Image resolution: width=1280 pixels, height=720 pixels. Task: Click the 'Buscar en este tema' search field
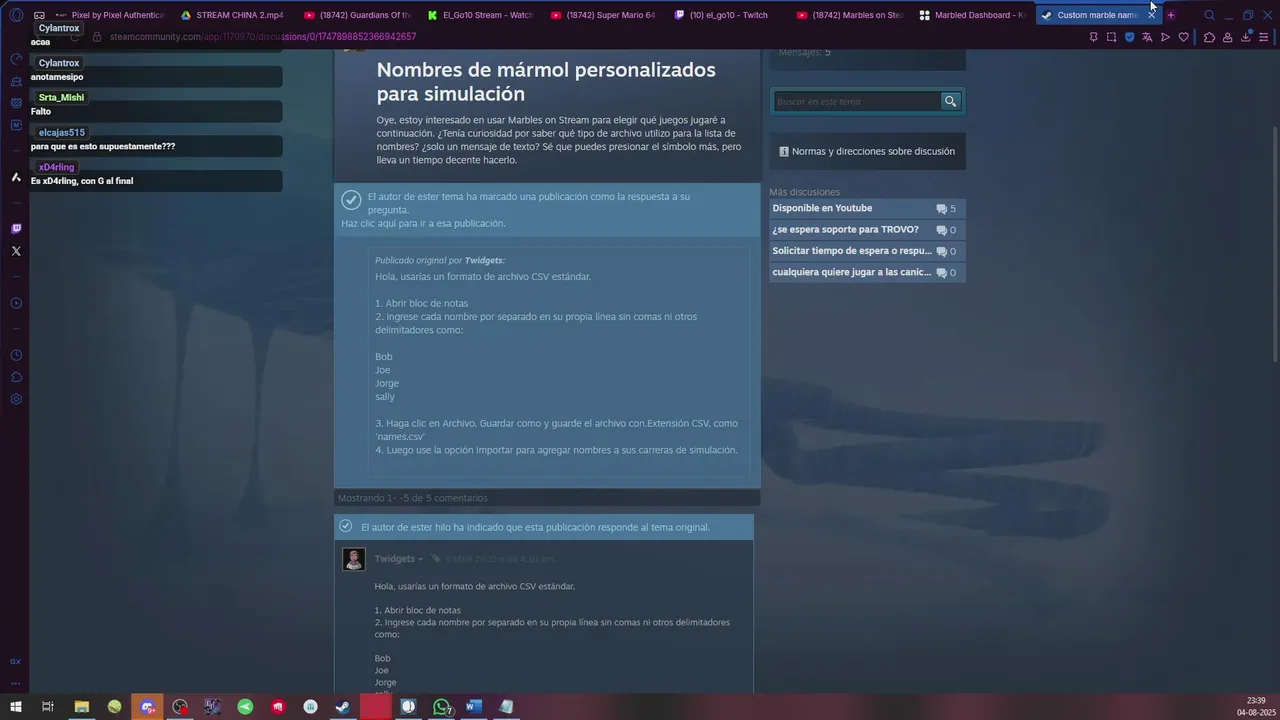(857, 101)
